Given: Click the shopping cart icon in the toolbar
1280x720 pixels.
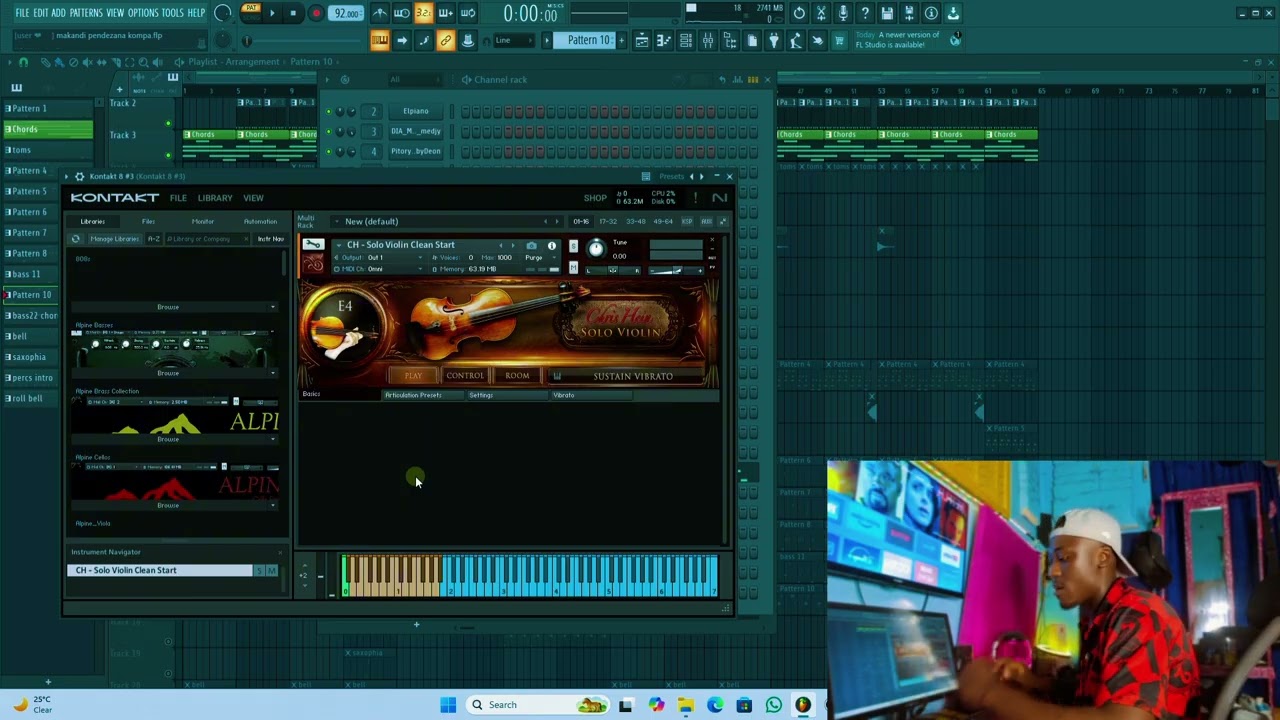Looking at the screenshot, I should 839,40.
